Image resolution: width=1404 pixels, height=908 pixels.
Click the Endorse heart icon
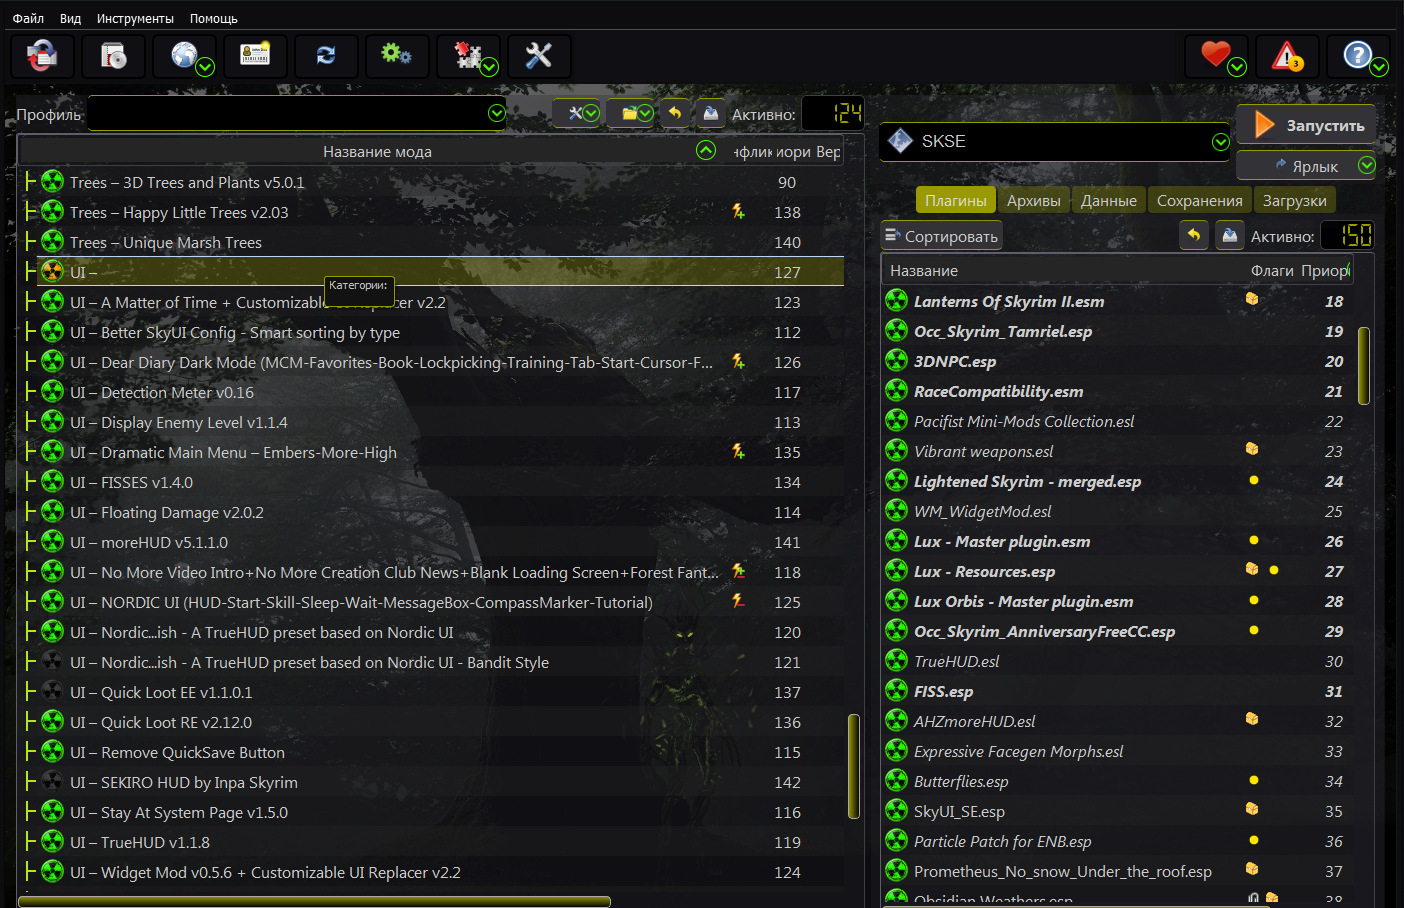1215,56
